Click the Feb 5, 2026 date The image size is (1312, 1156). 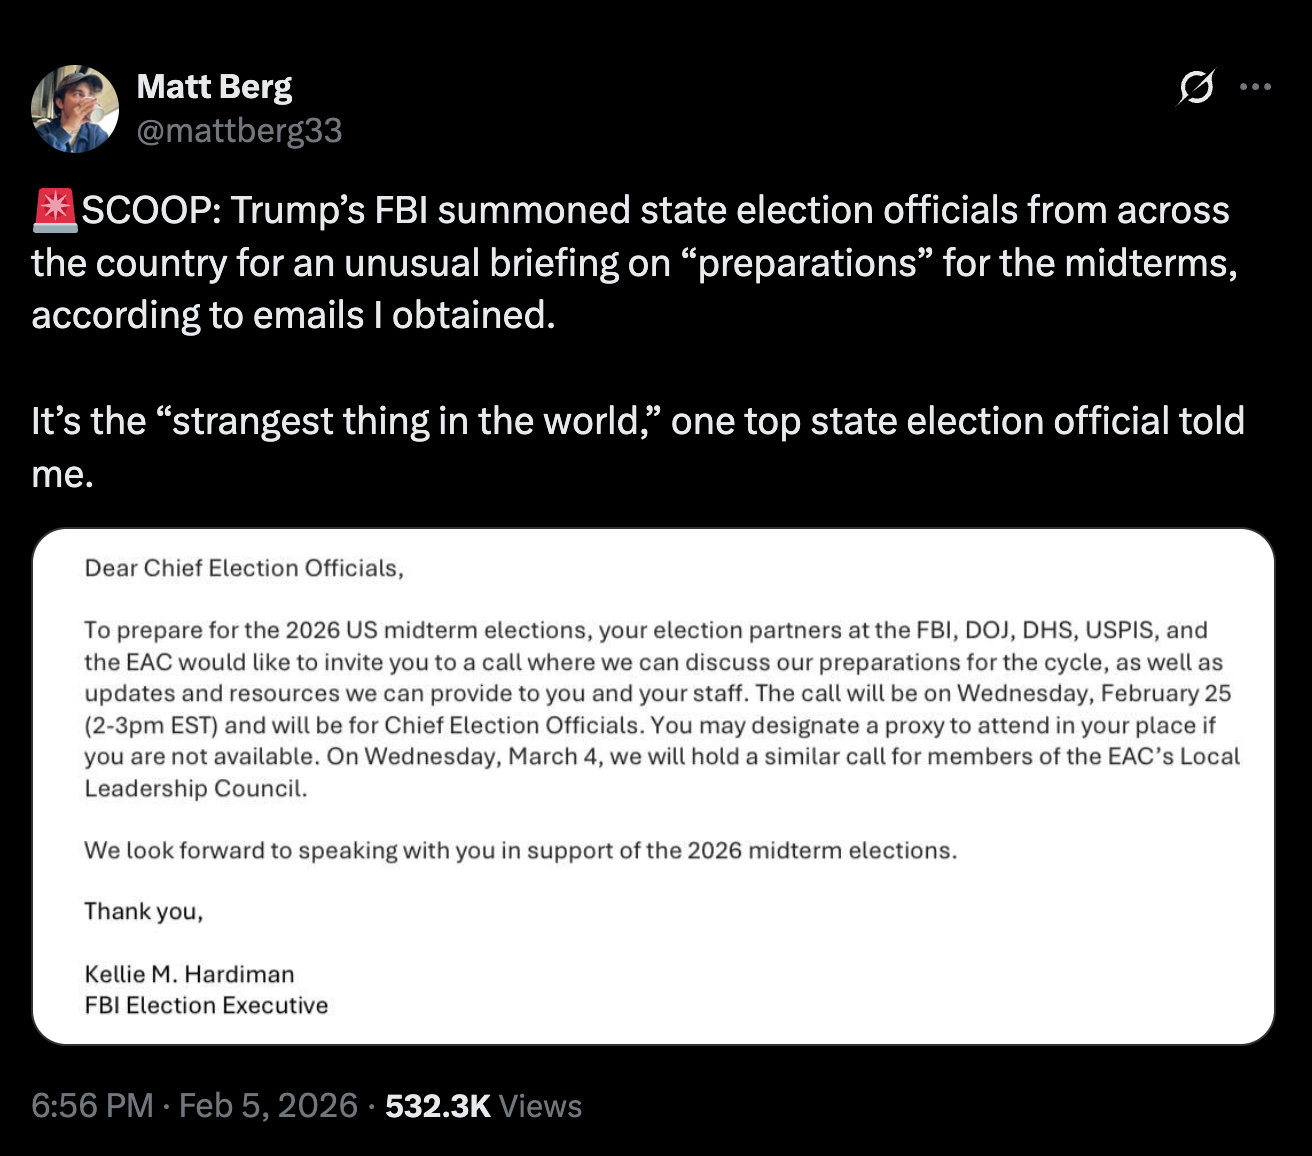click(268, 1105)
